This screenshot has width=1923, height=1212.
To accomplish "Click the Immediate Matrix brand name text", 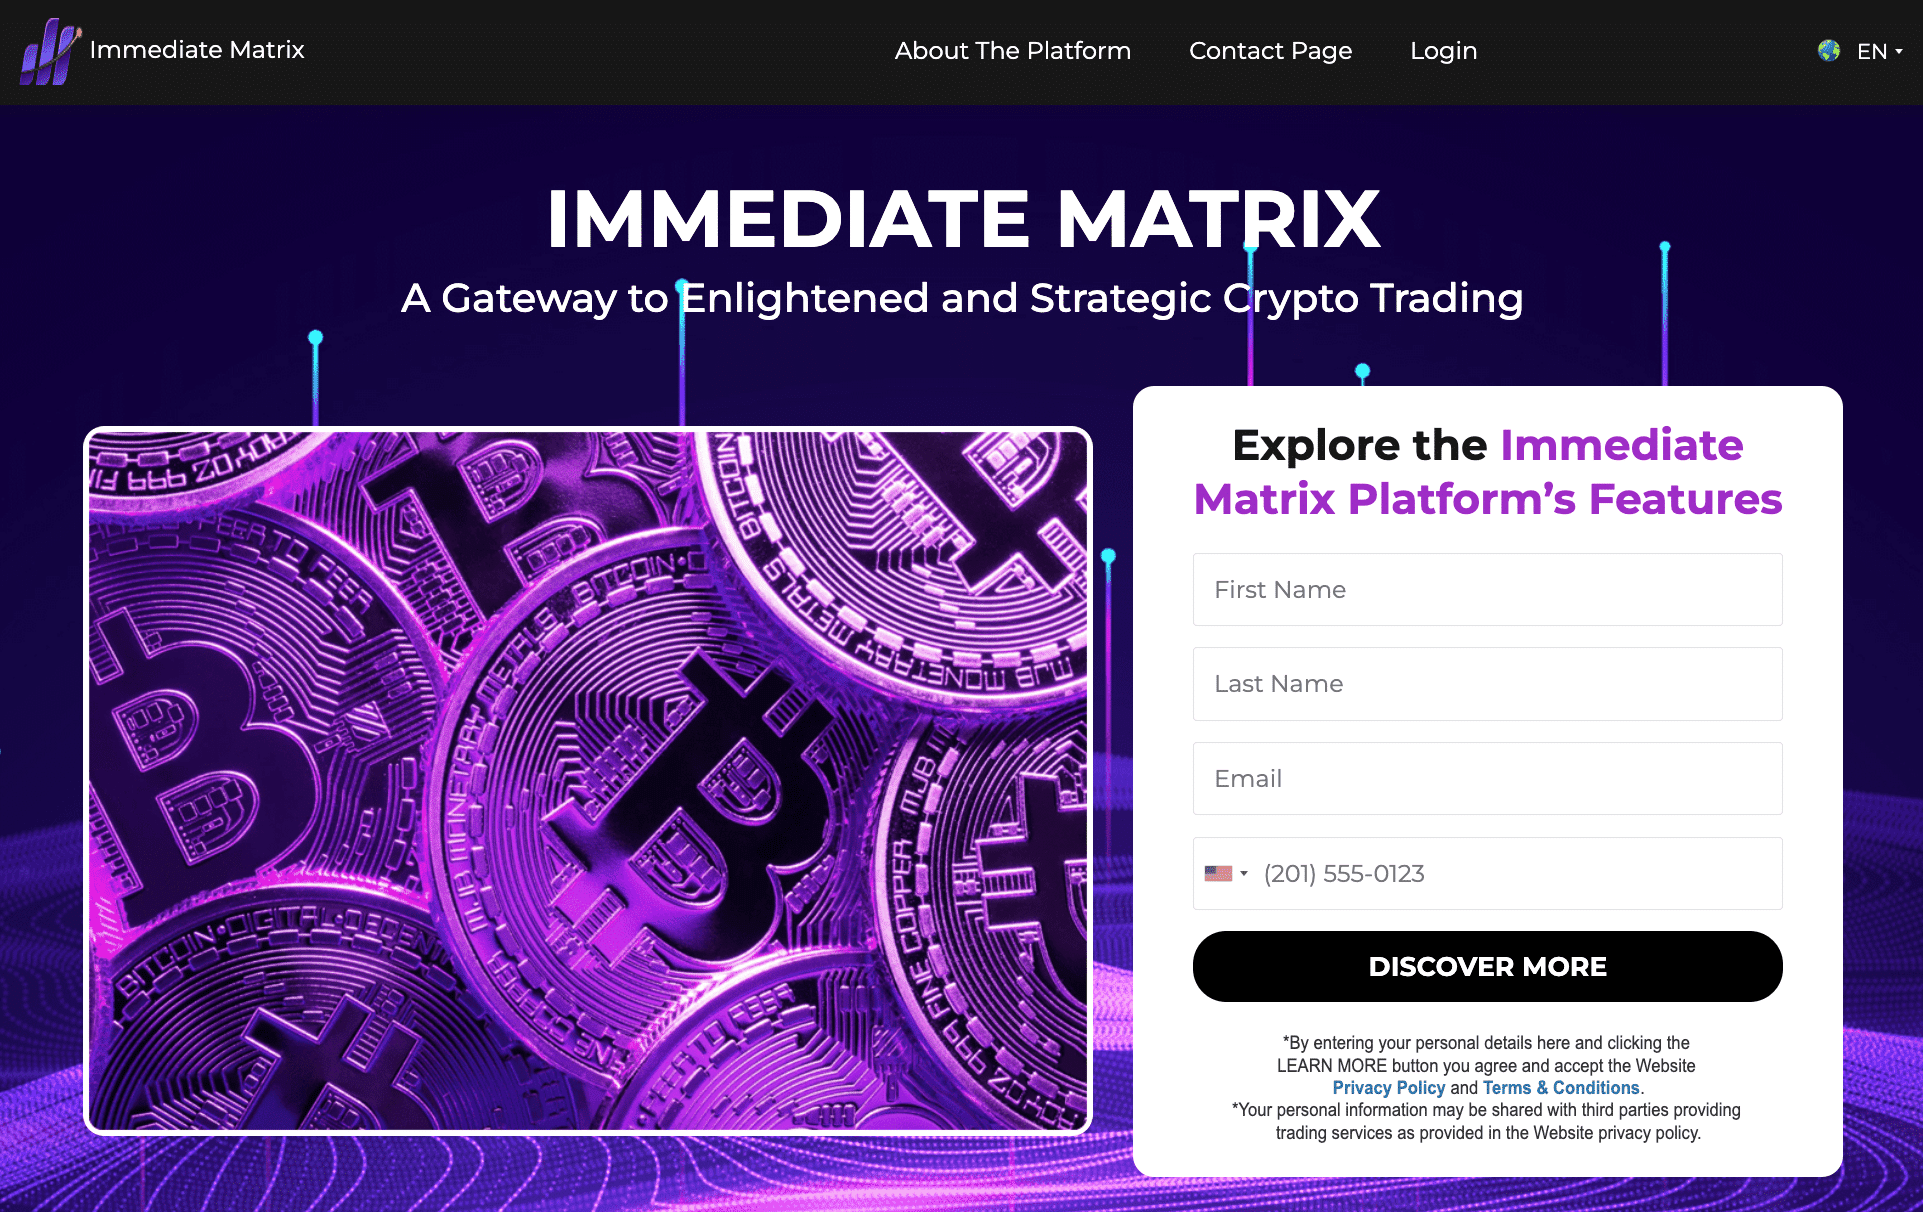I will coord(197,50).
